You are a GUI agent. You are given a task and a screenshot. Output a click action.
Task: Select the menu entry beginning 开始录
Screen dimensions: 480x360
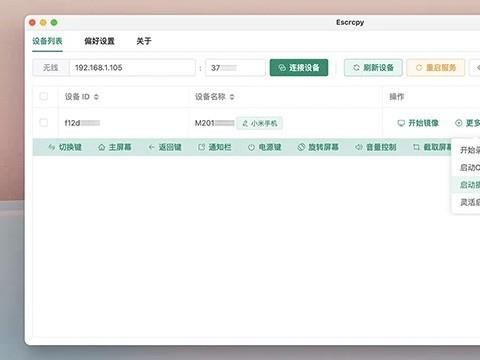[466, 150]
